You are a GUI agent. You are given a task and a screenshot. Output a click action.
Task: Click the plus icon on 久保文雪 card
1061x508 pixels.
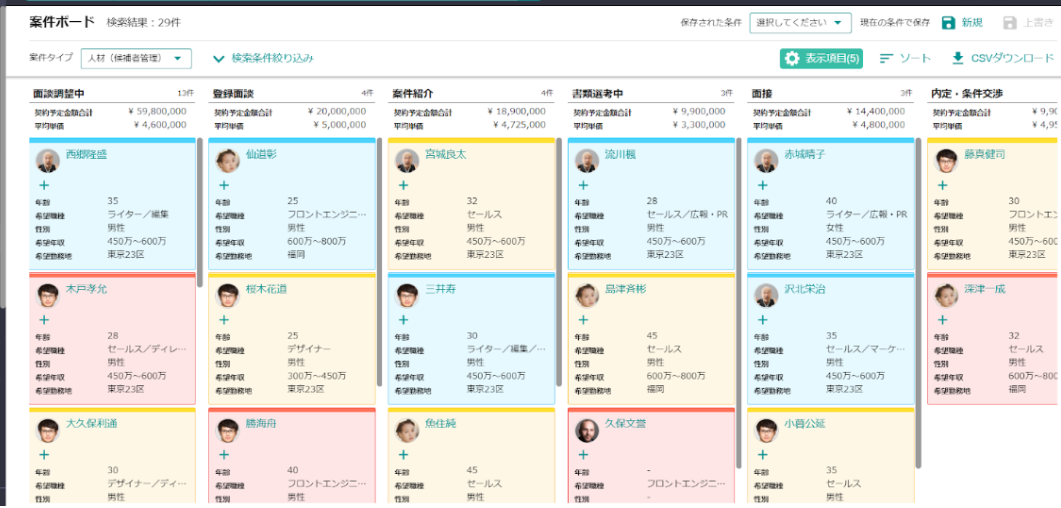583,454
